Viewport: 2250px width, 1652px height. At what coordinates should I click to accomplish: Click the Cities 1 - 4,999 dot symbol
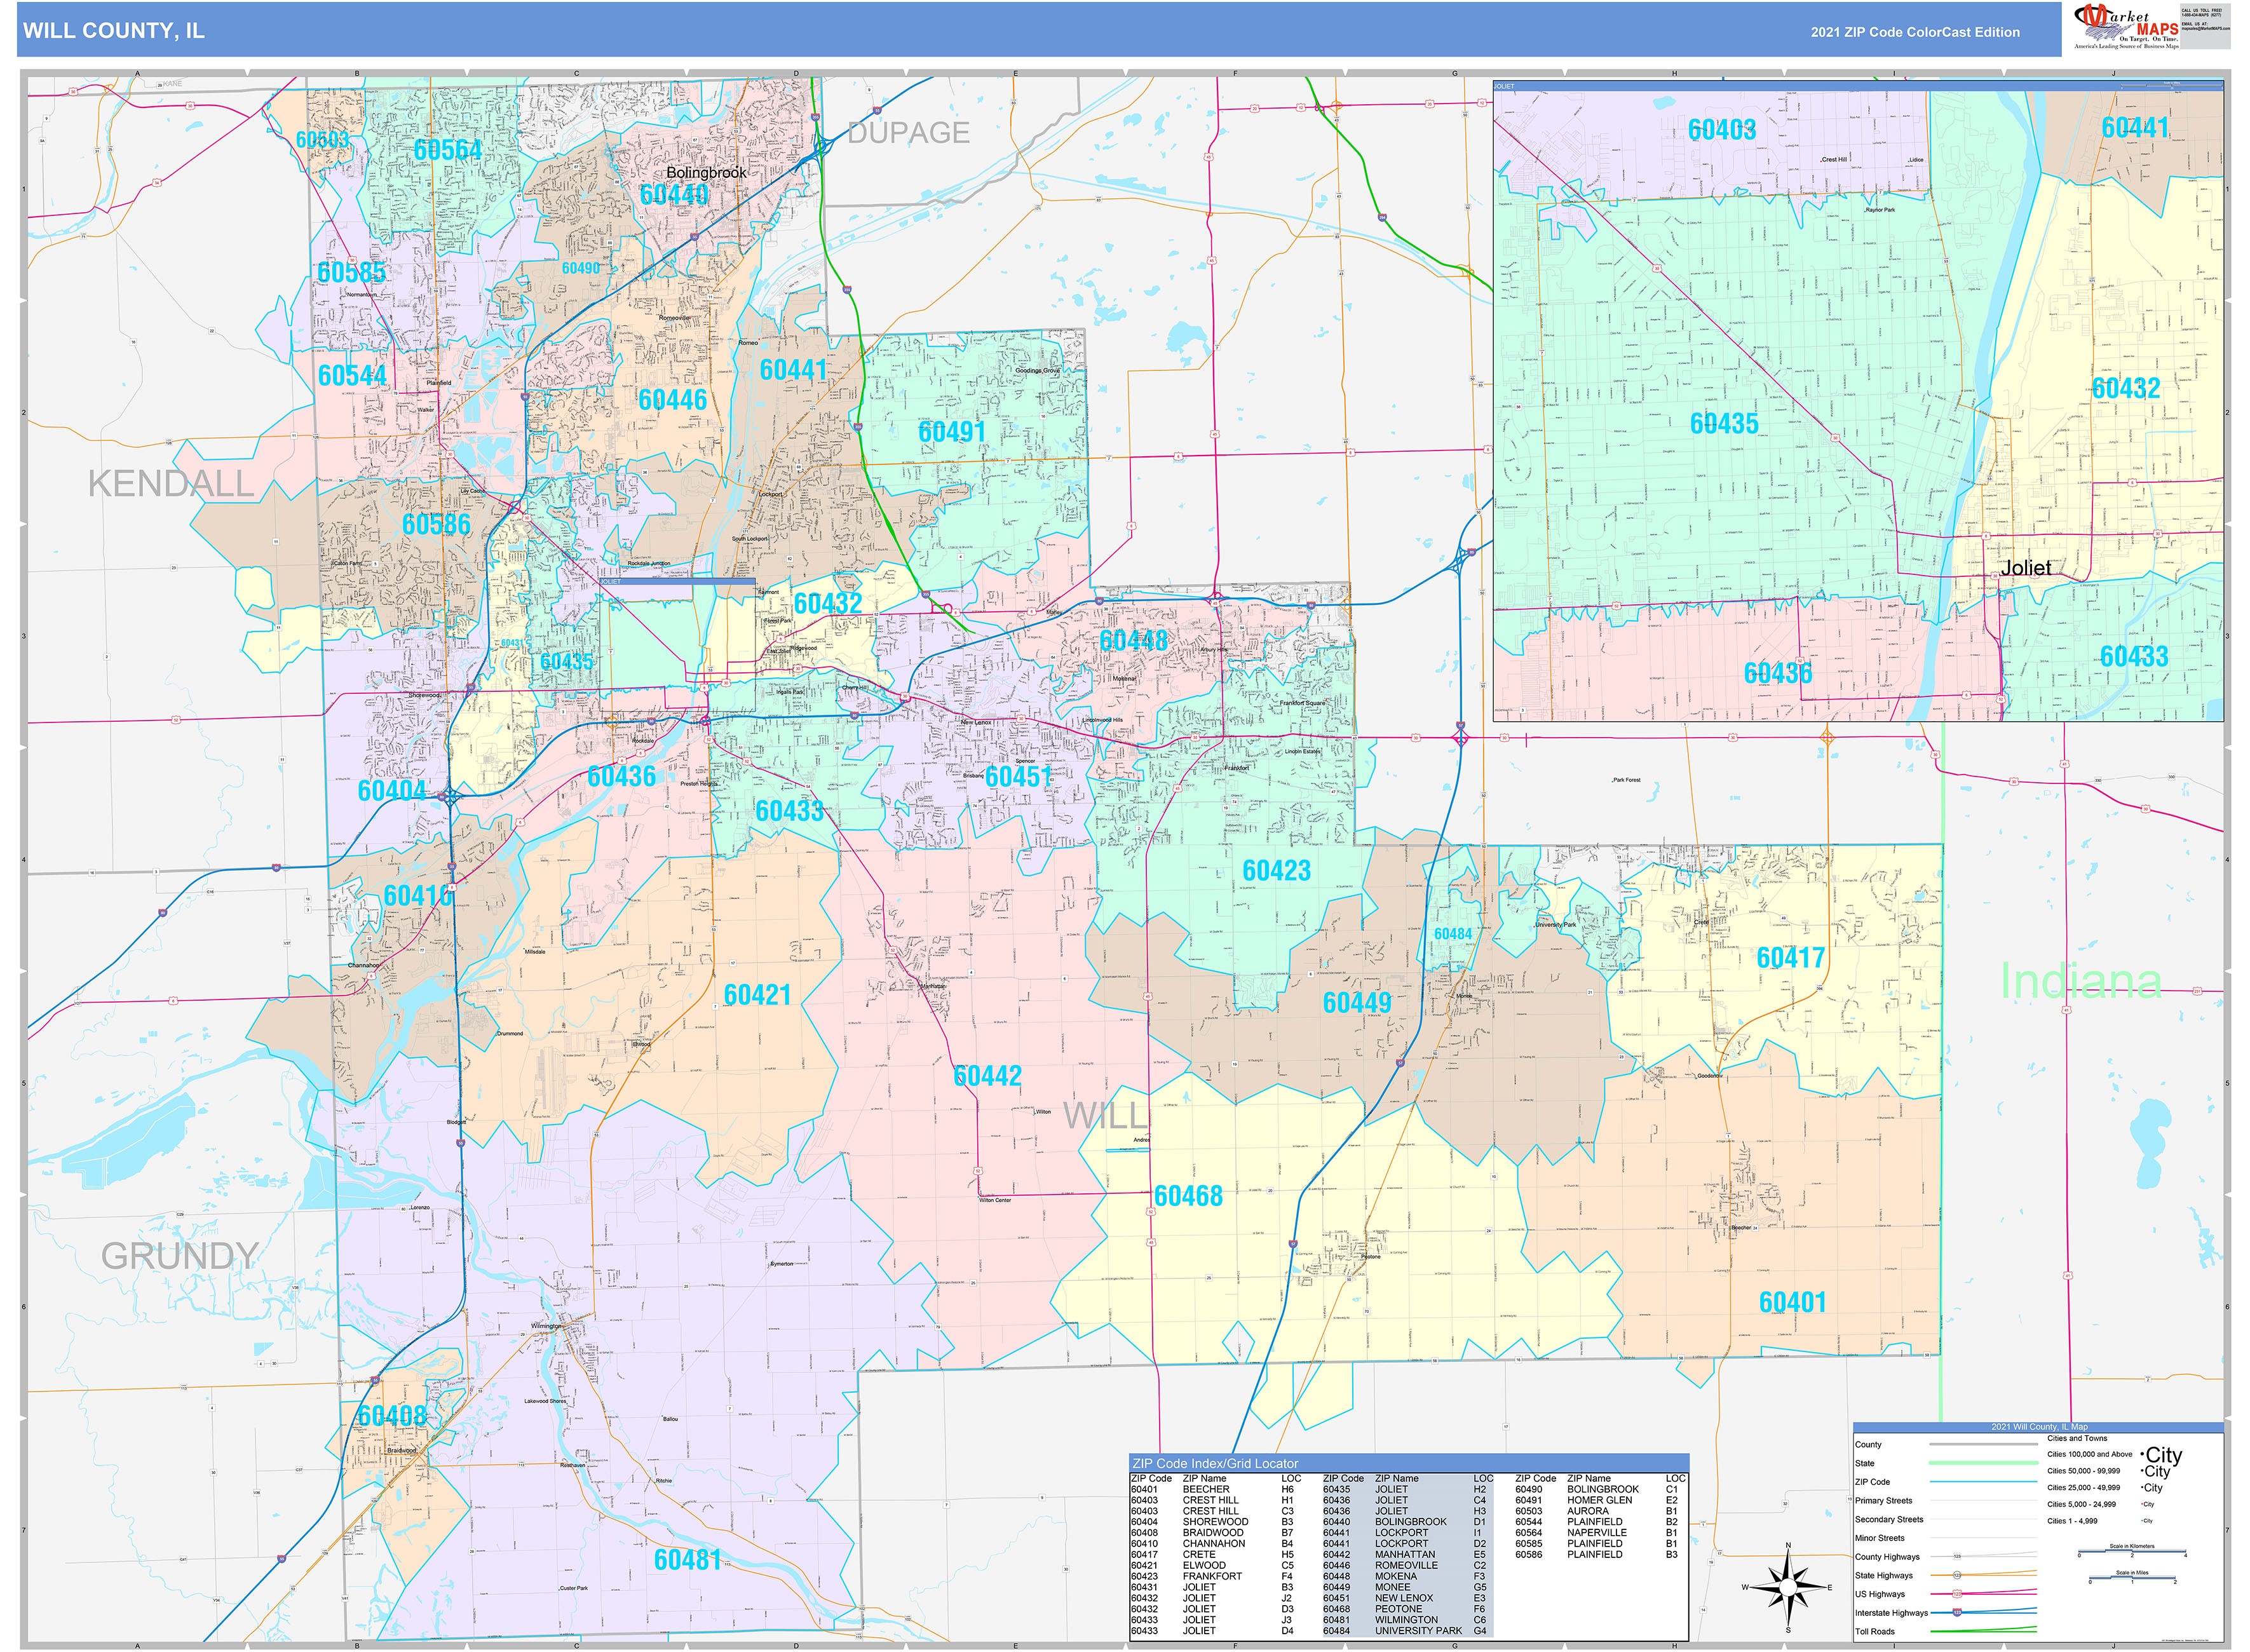coord(2148,1521)
